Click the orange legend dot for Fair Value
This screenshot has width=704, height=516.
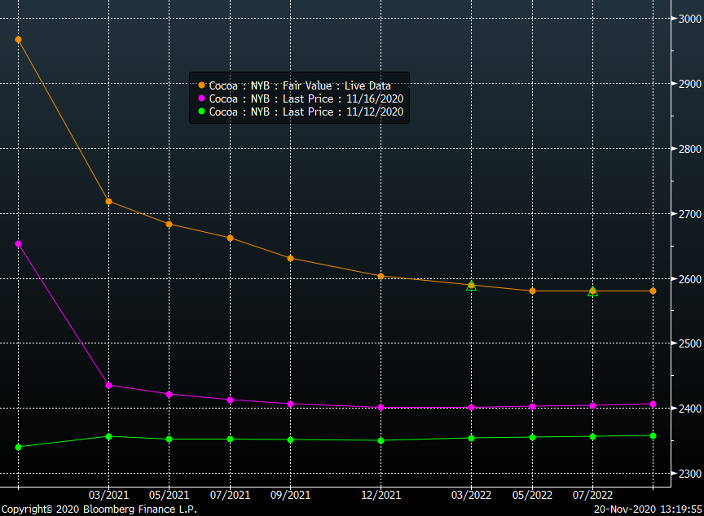[x=201, y=86]
